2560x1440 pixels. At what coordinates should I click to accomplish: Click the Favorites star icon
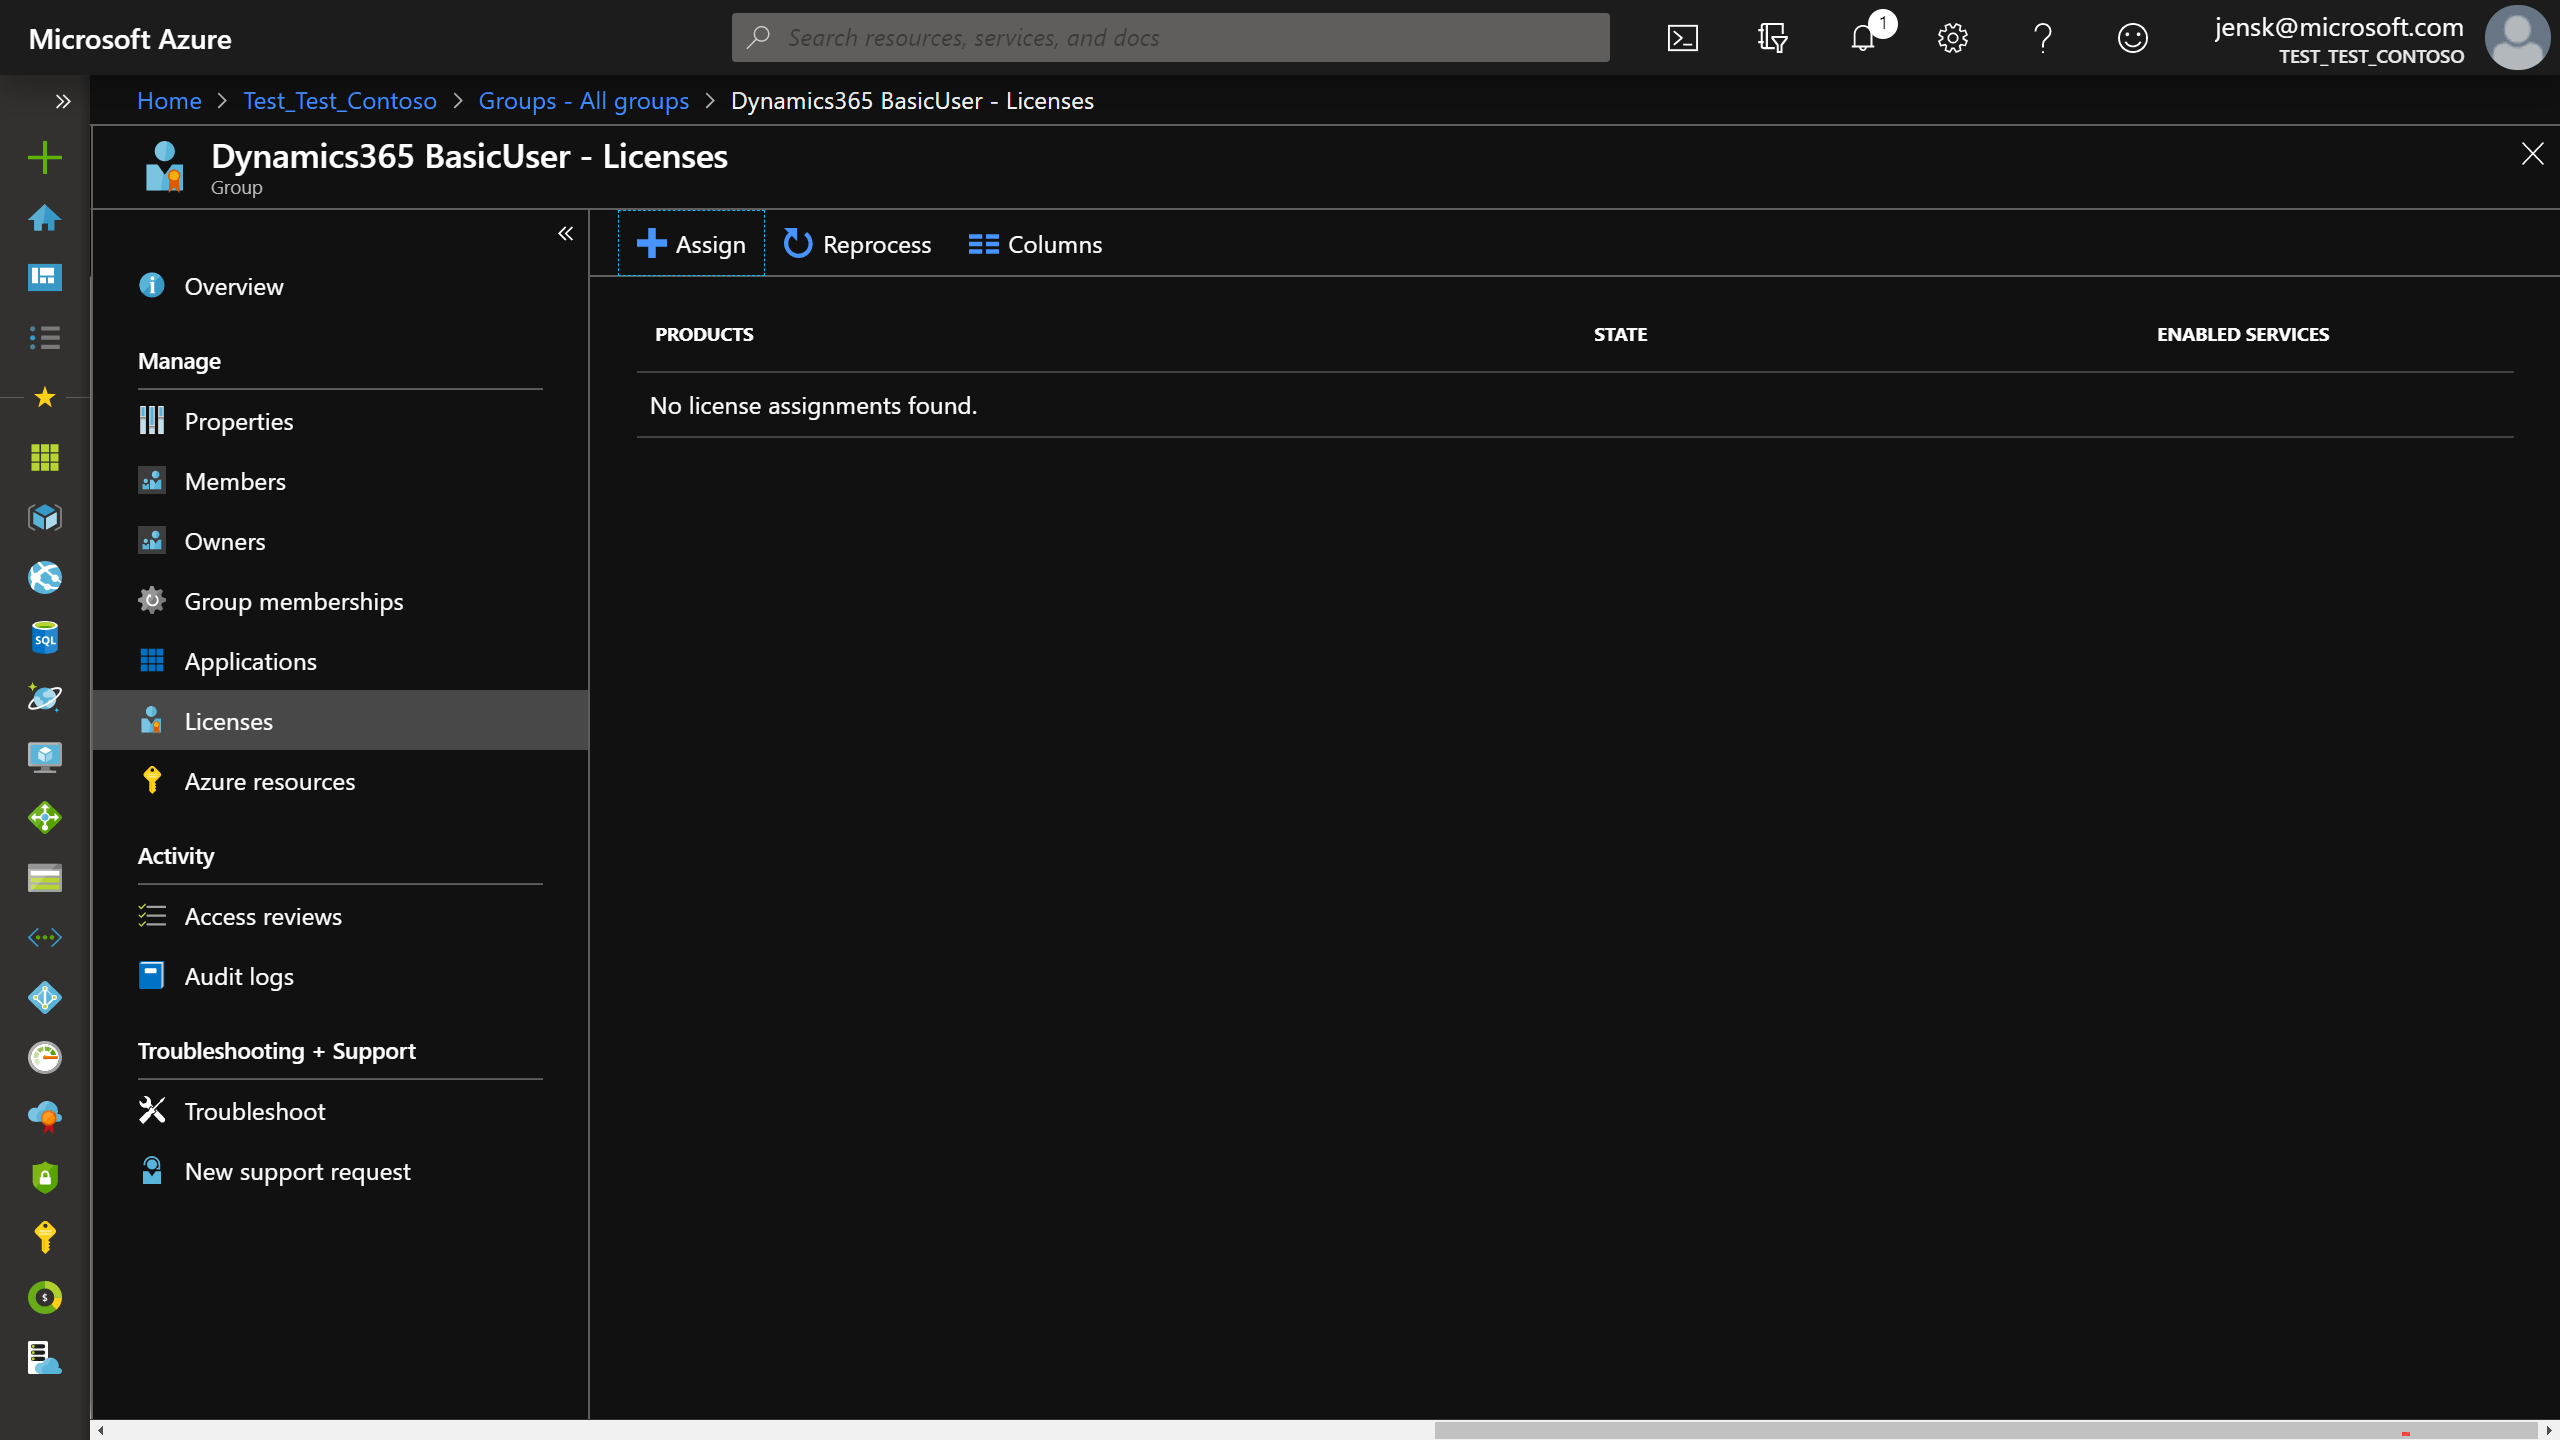point(44,397)
